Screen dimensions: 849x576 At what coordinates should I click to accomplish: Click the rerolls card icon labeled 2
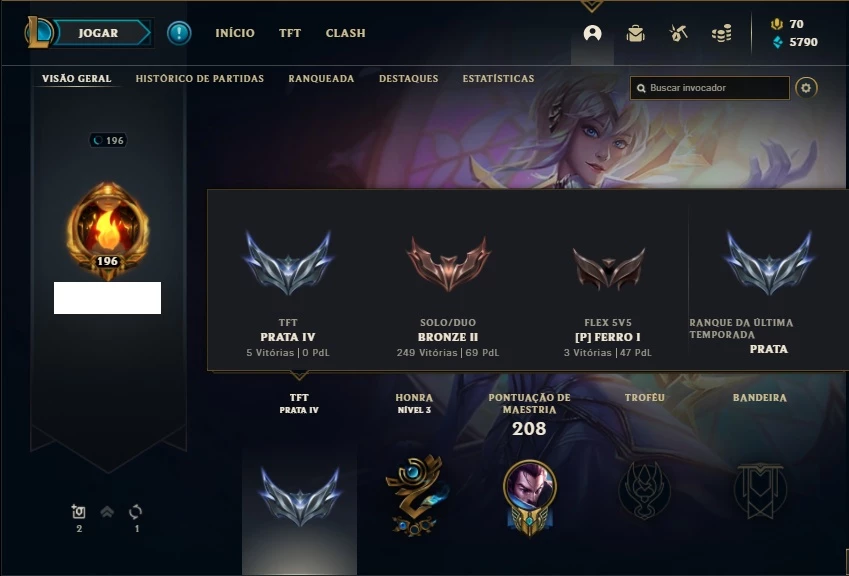pyautogui.click(x=79, y=512)
